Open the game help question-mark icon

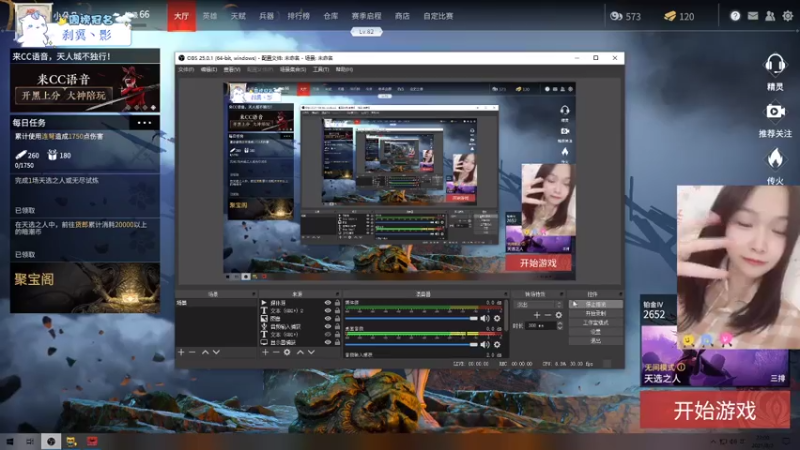point(735,16)
